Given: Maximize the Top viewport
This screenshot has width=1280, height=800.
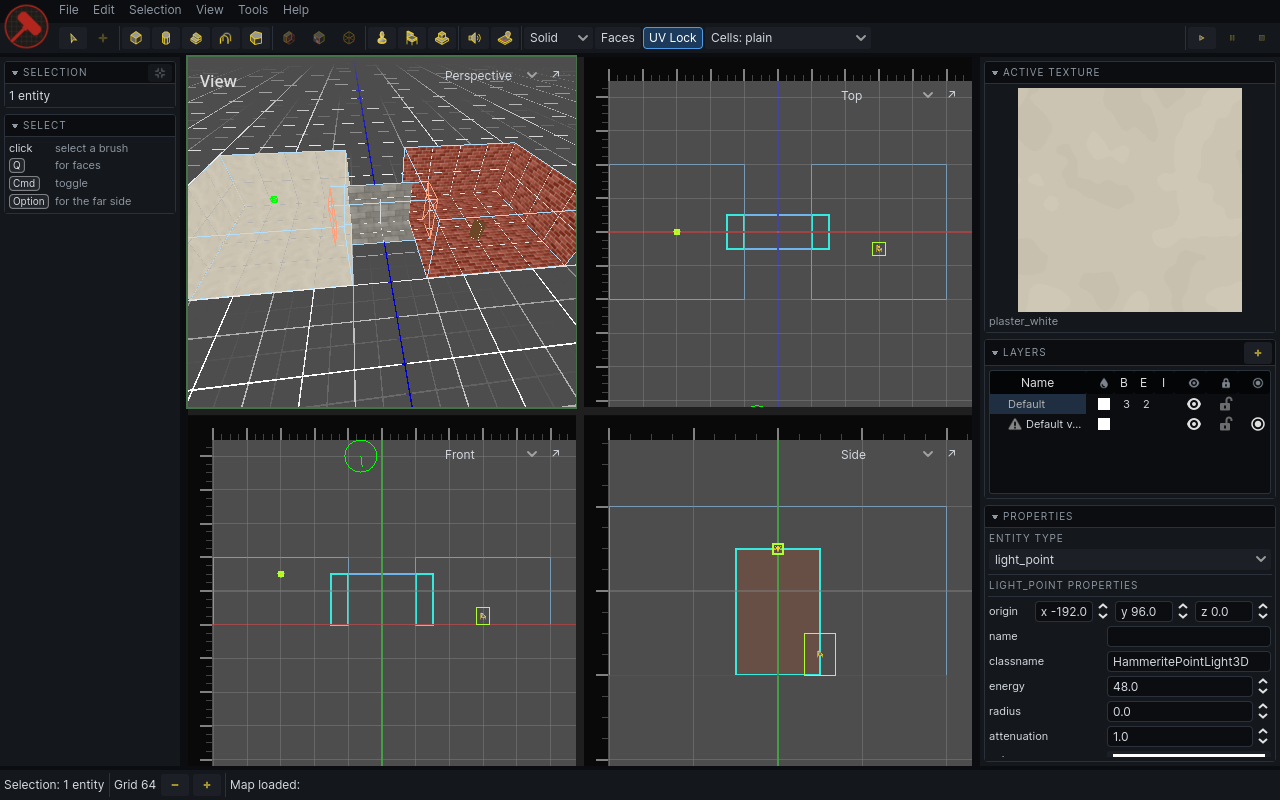Looking at the screenshot, I should click(x=951, y=95).
